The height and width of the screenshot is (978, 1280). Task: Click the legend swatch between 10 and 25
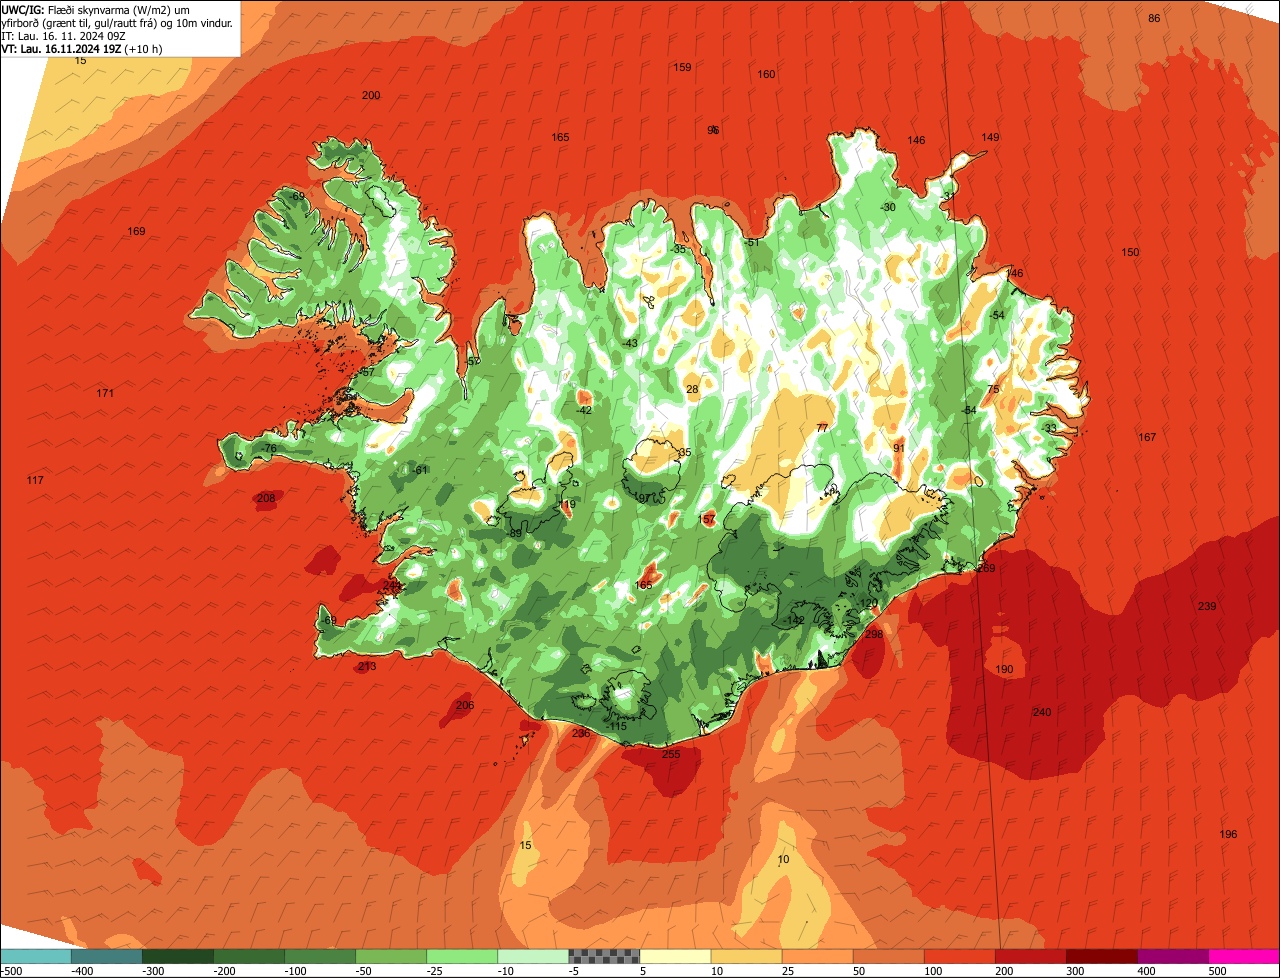coord(746,956)
